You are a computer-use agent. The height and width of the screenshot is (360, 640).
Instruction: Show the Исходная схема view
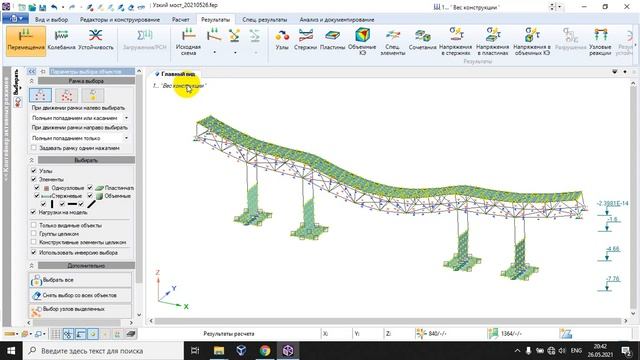point(188,42)
